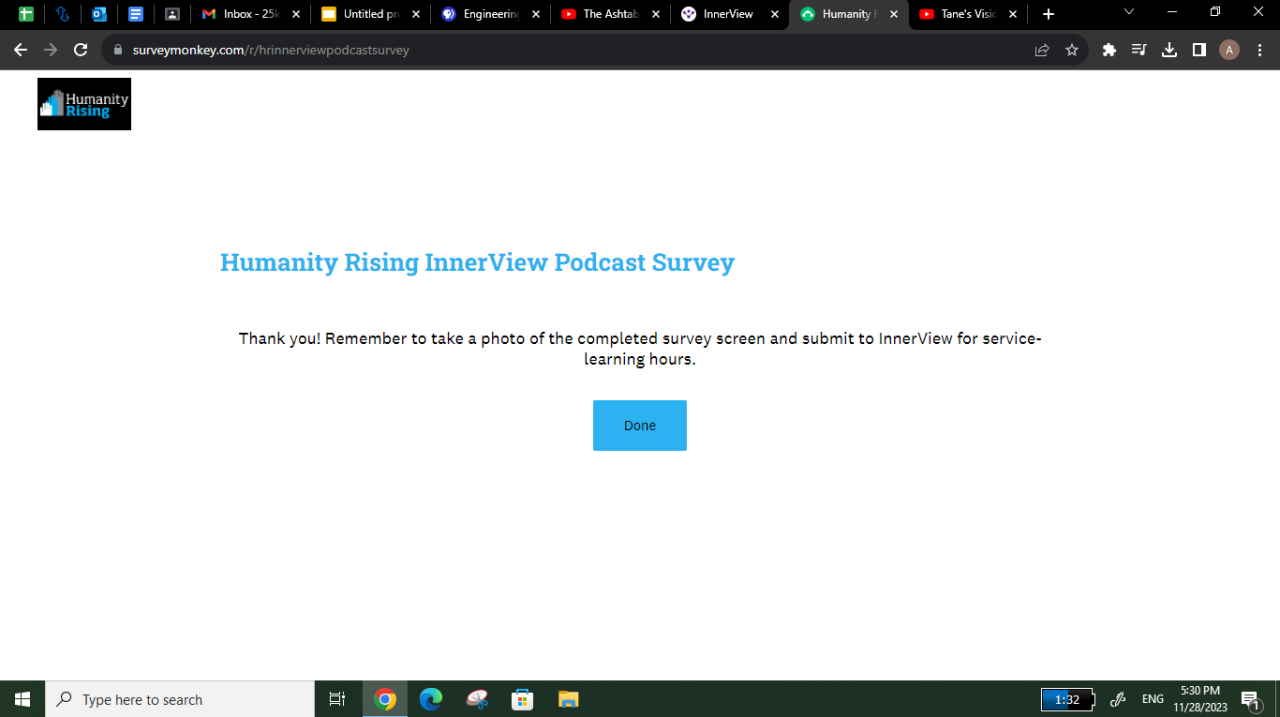View site information lock icon
Viewport: 1280px width, 717px height.
(117, 50)
